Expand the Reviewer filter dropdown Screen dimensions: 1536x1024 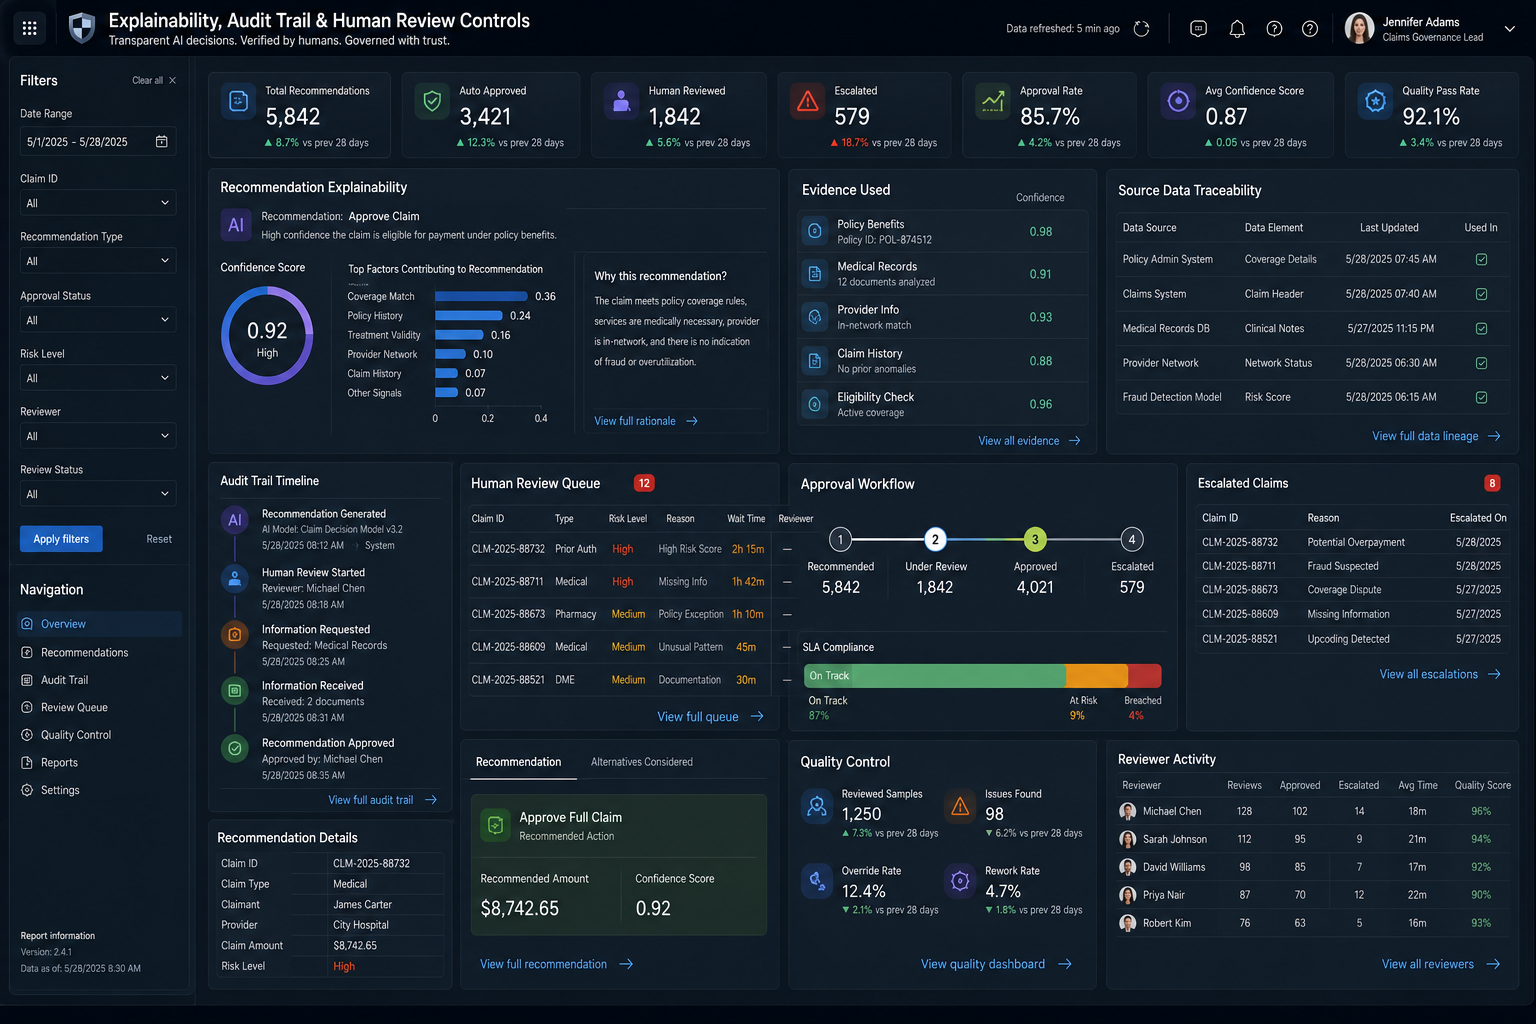click(x=98, y=436)
